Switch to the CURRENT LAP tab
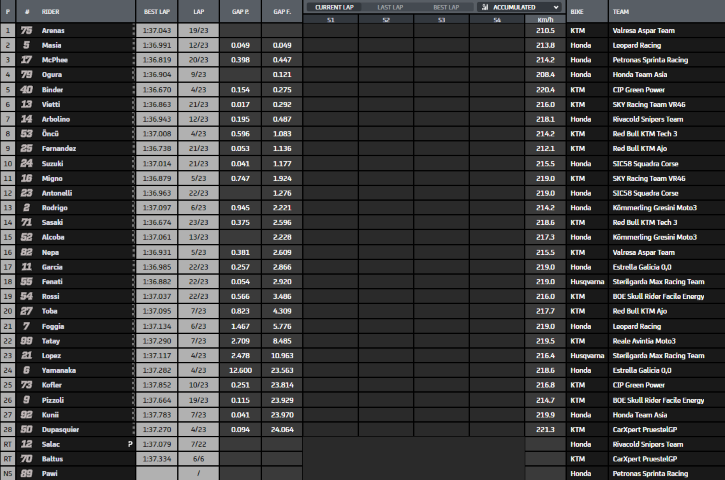Image resolution: width=725 pixels, height=480 pixels. coord(333,6)
